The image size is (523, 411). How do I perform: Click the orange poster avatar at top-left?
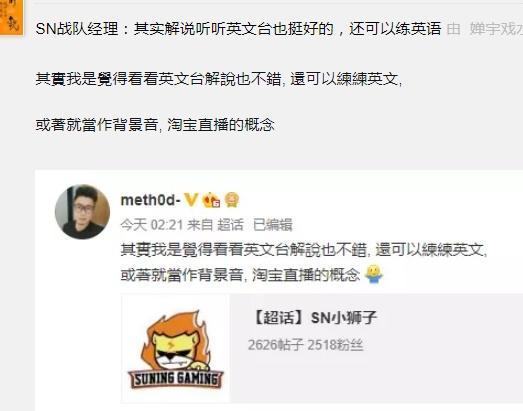pos(11,17)
